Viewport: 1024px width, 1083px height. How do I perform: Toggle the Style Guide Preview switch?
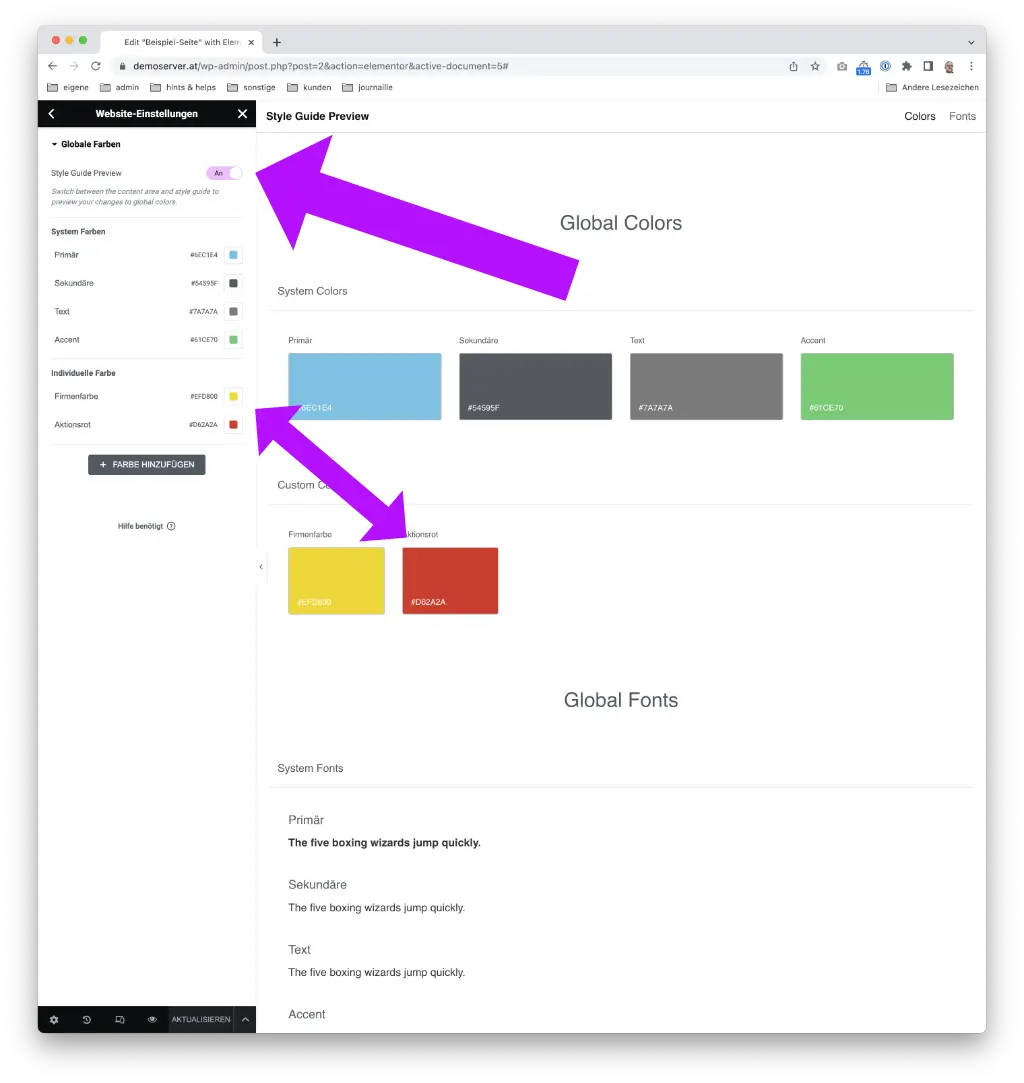pos(224,173)
